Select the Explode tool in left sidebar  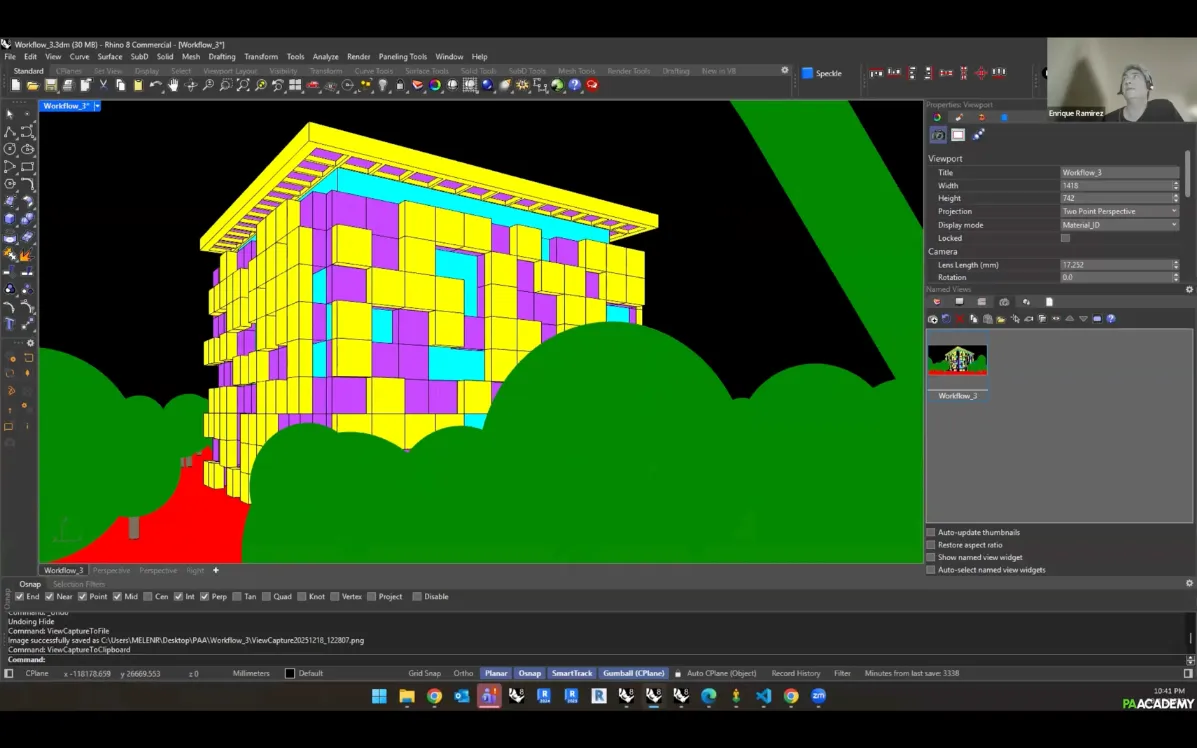pos(26,256)
